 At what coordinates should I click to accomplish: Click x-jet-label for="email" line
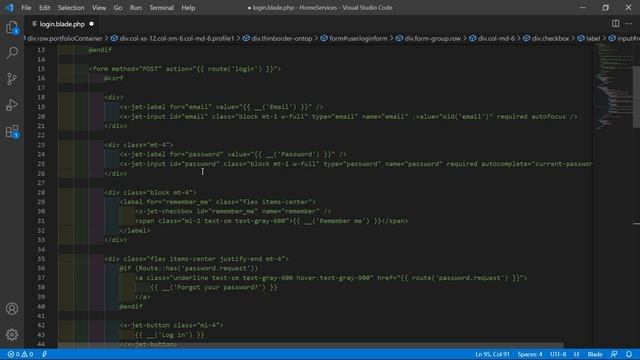pos(222,107)
